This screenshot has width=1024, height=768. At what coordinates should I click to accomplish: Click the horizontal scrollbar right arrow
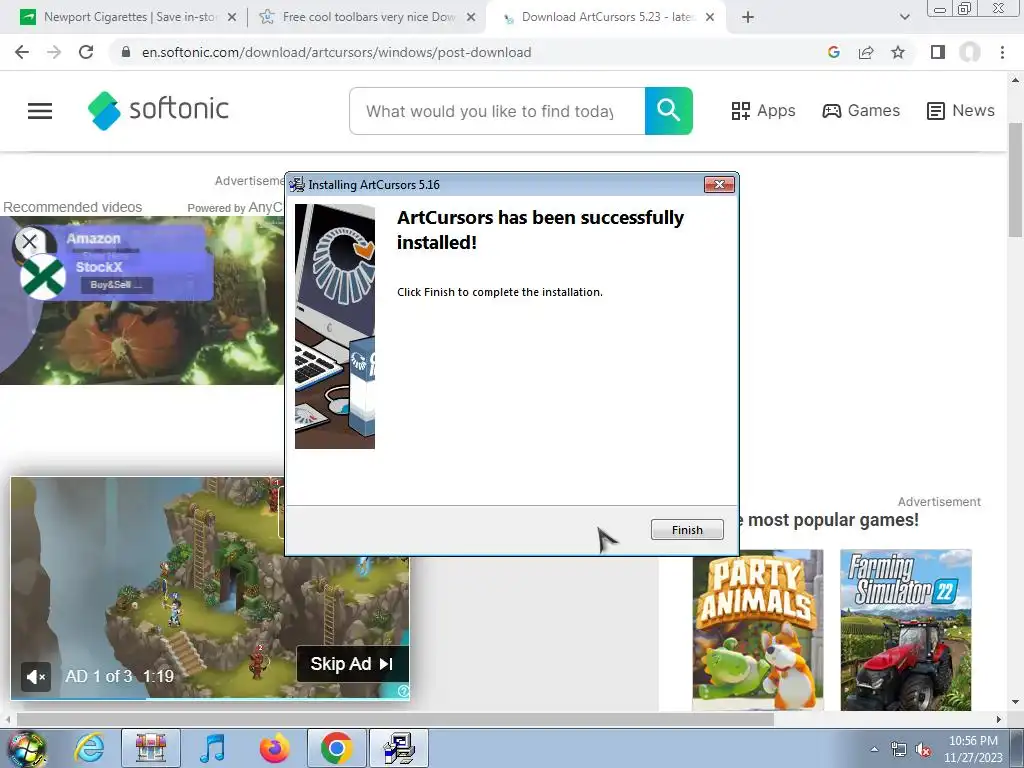[x=999, y=720]
